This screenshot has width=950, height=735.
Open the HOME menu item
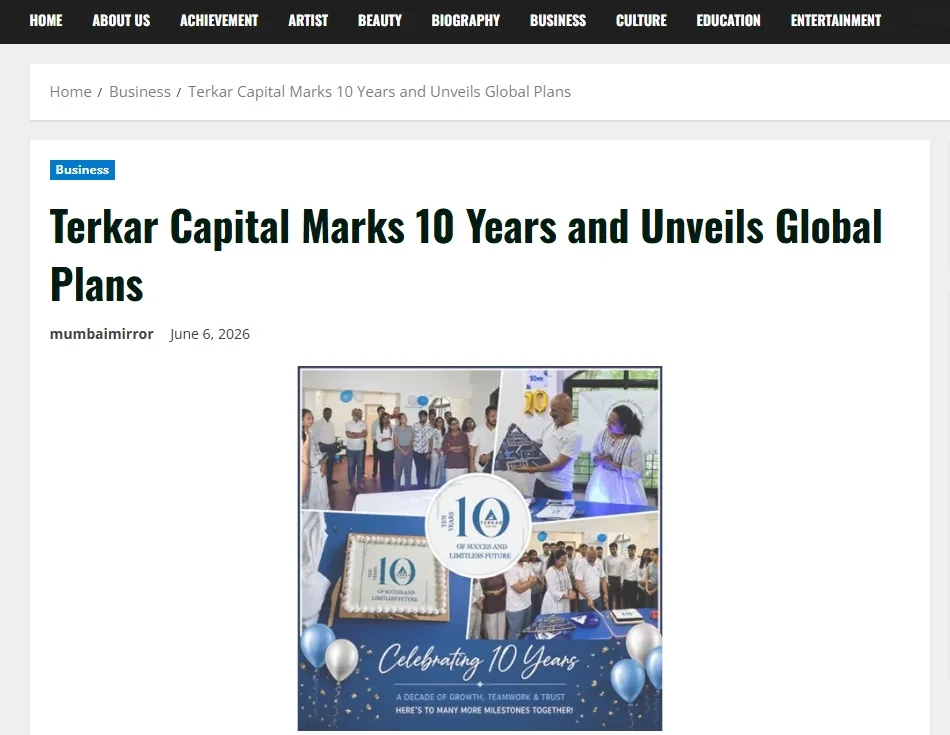pyautogui.click(x=46, y=21)
